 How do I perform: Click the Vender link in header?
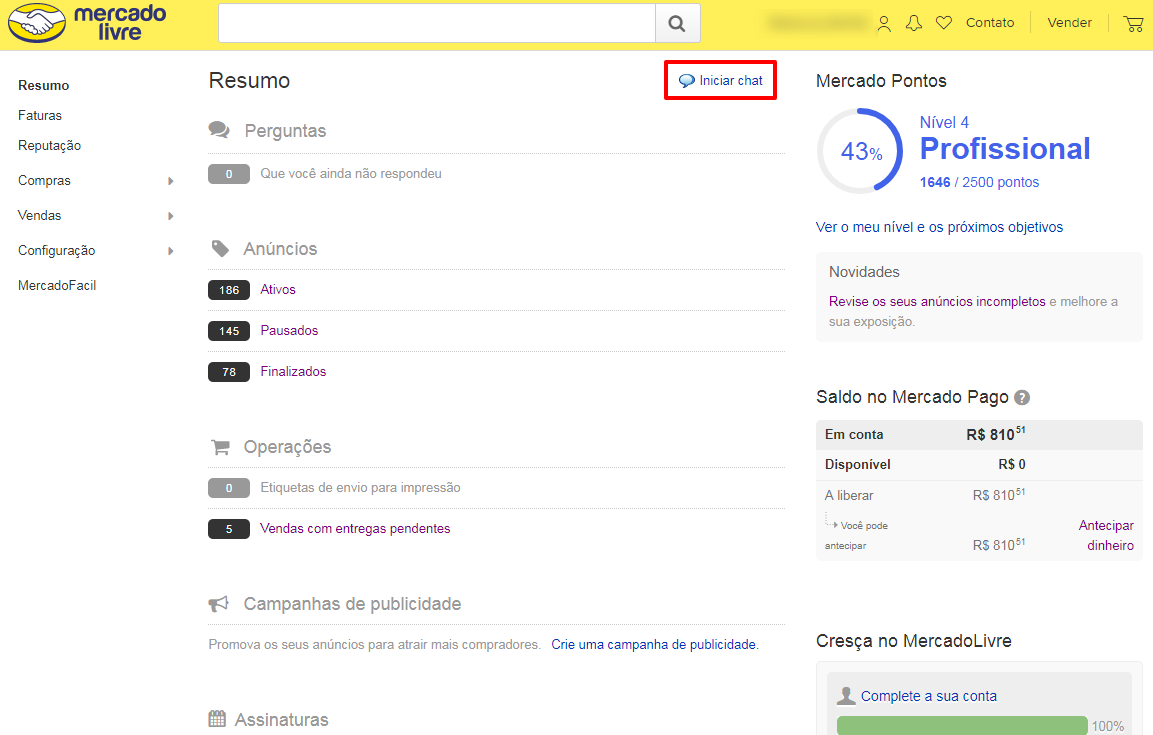1069,23
